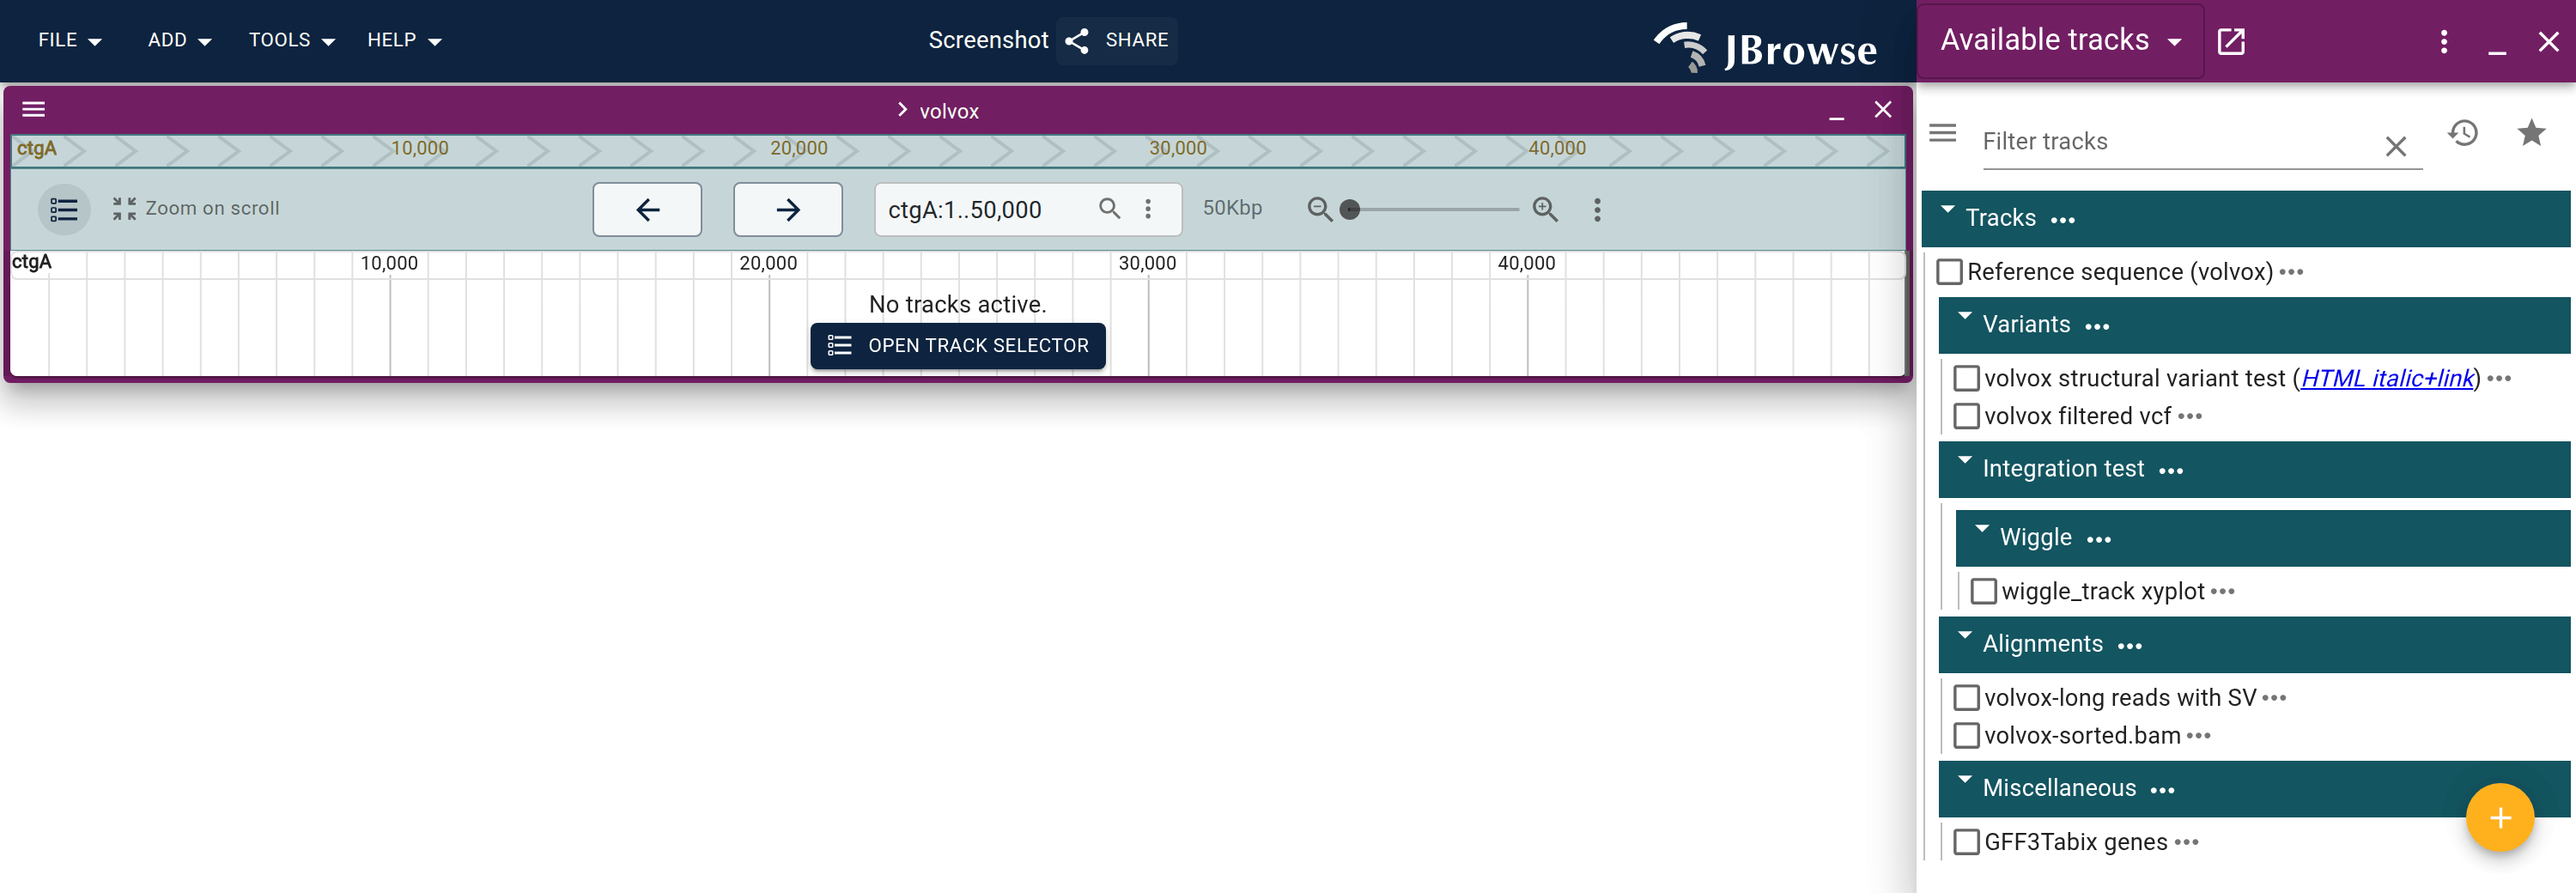The image size is (2576, 893).
Task: Adjust the zoom level slider
Action: tap(1432, 209)
